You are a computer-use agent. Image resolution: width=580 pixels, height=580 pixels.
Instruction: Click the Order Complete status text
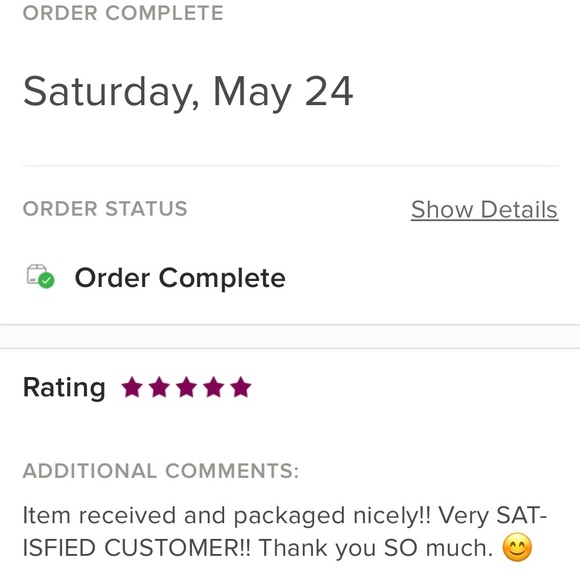[x=180, y=278]
